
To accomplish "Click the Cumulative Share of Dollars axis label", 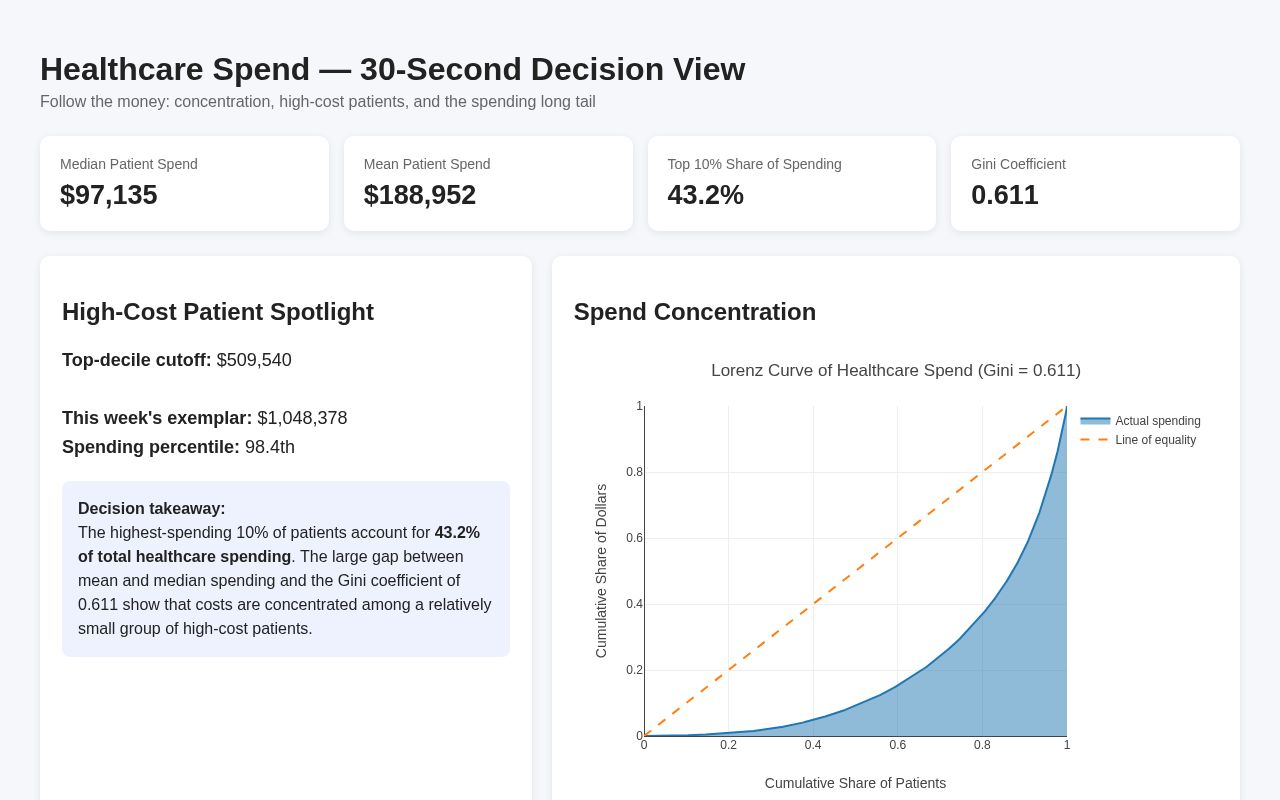I will 601,571.
